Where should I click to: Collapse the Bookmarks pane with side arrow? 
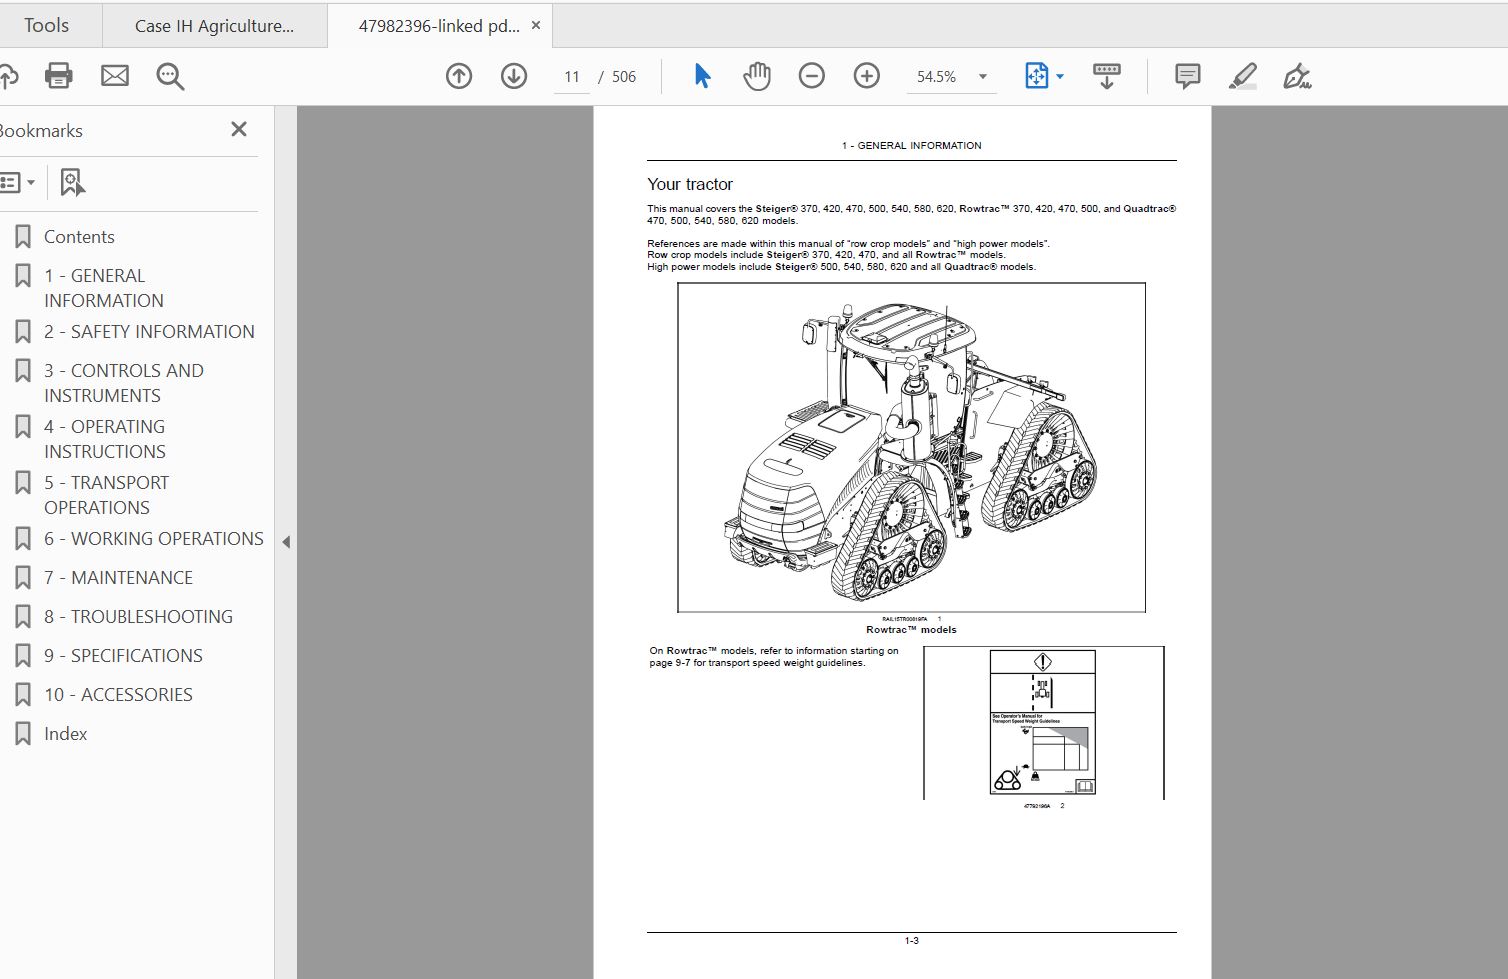point(286,542)
